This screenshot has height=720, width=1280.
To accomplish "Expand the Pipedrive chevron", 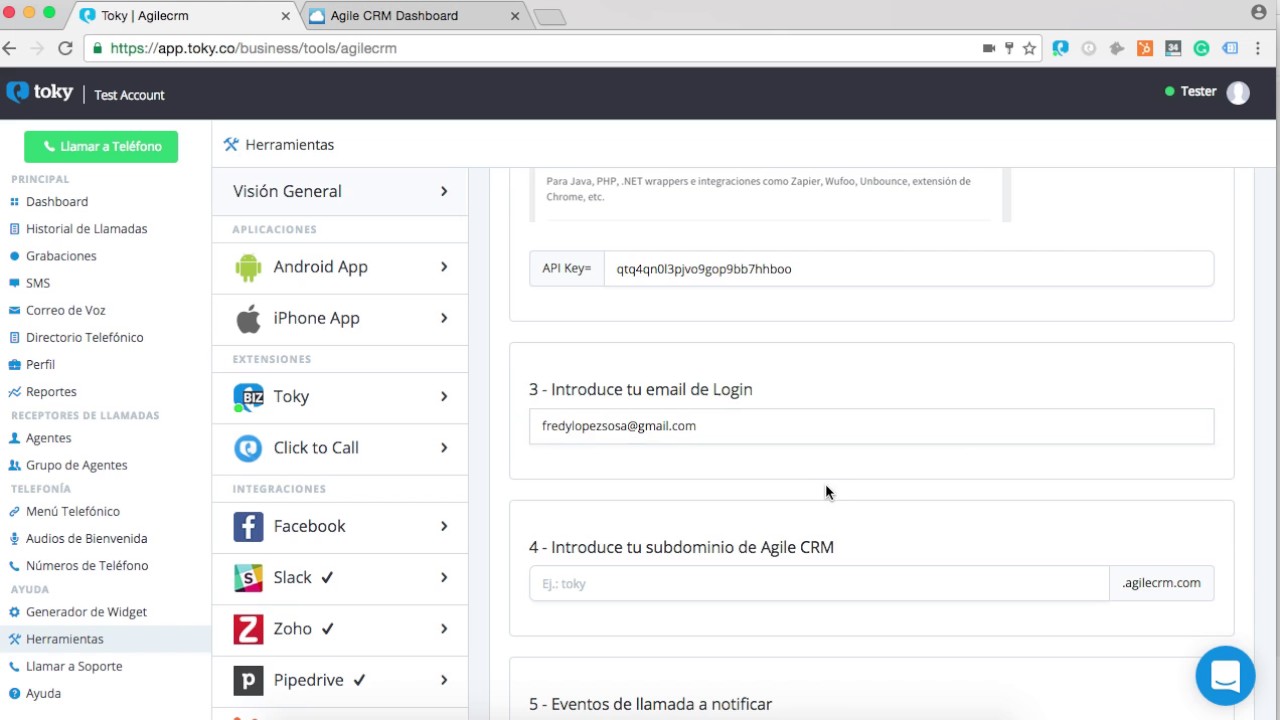I will [x=444, y=680].
